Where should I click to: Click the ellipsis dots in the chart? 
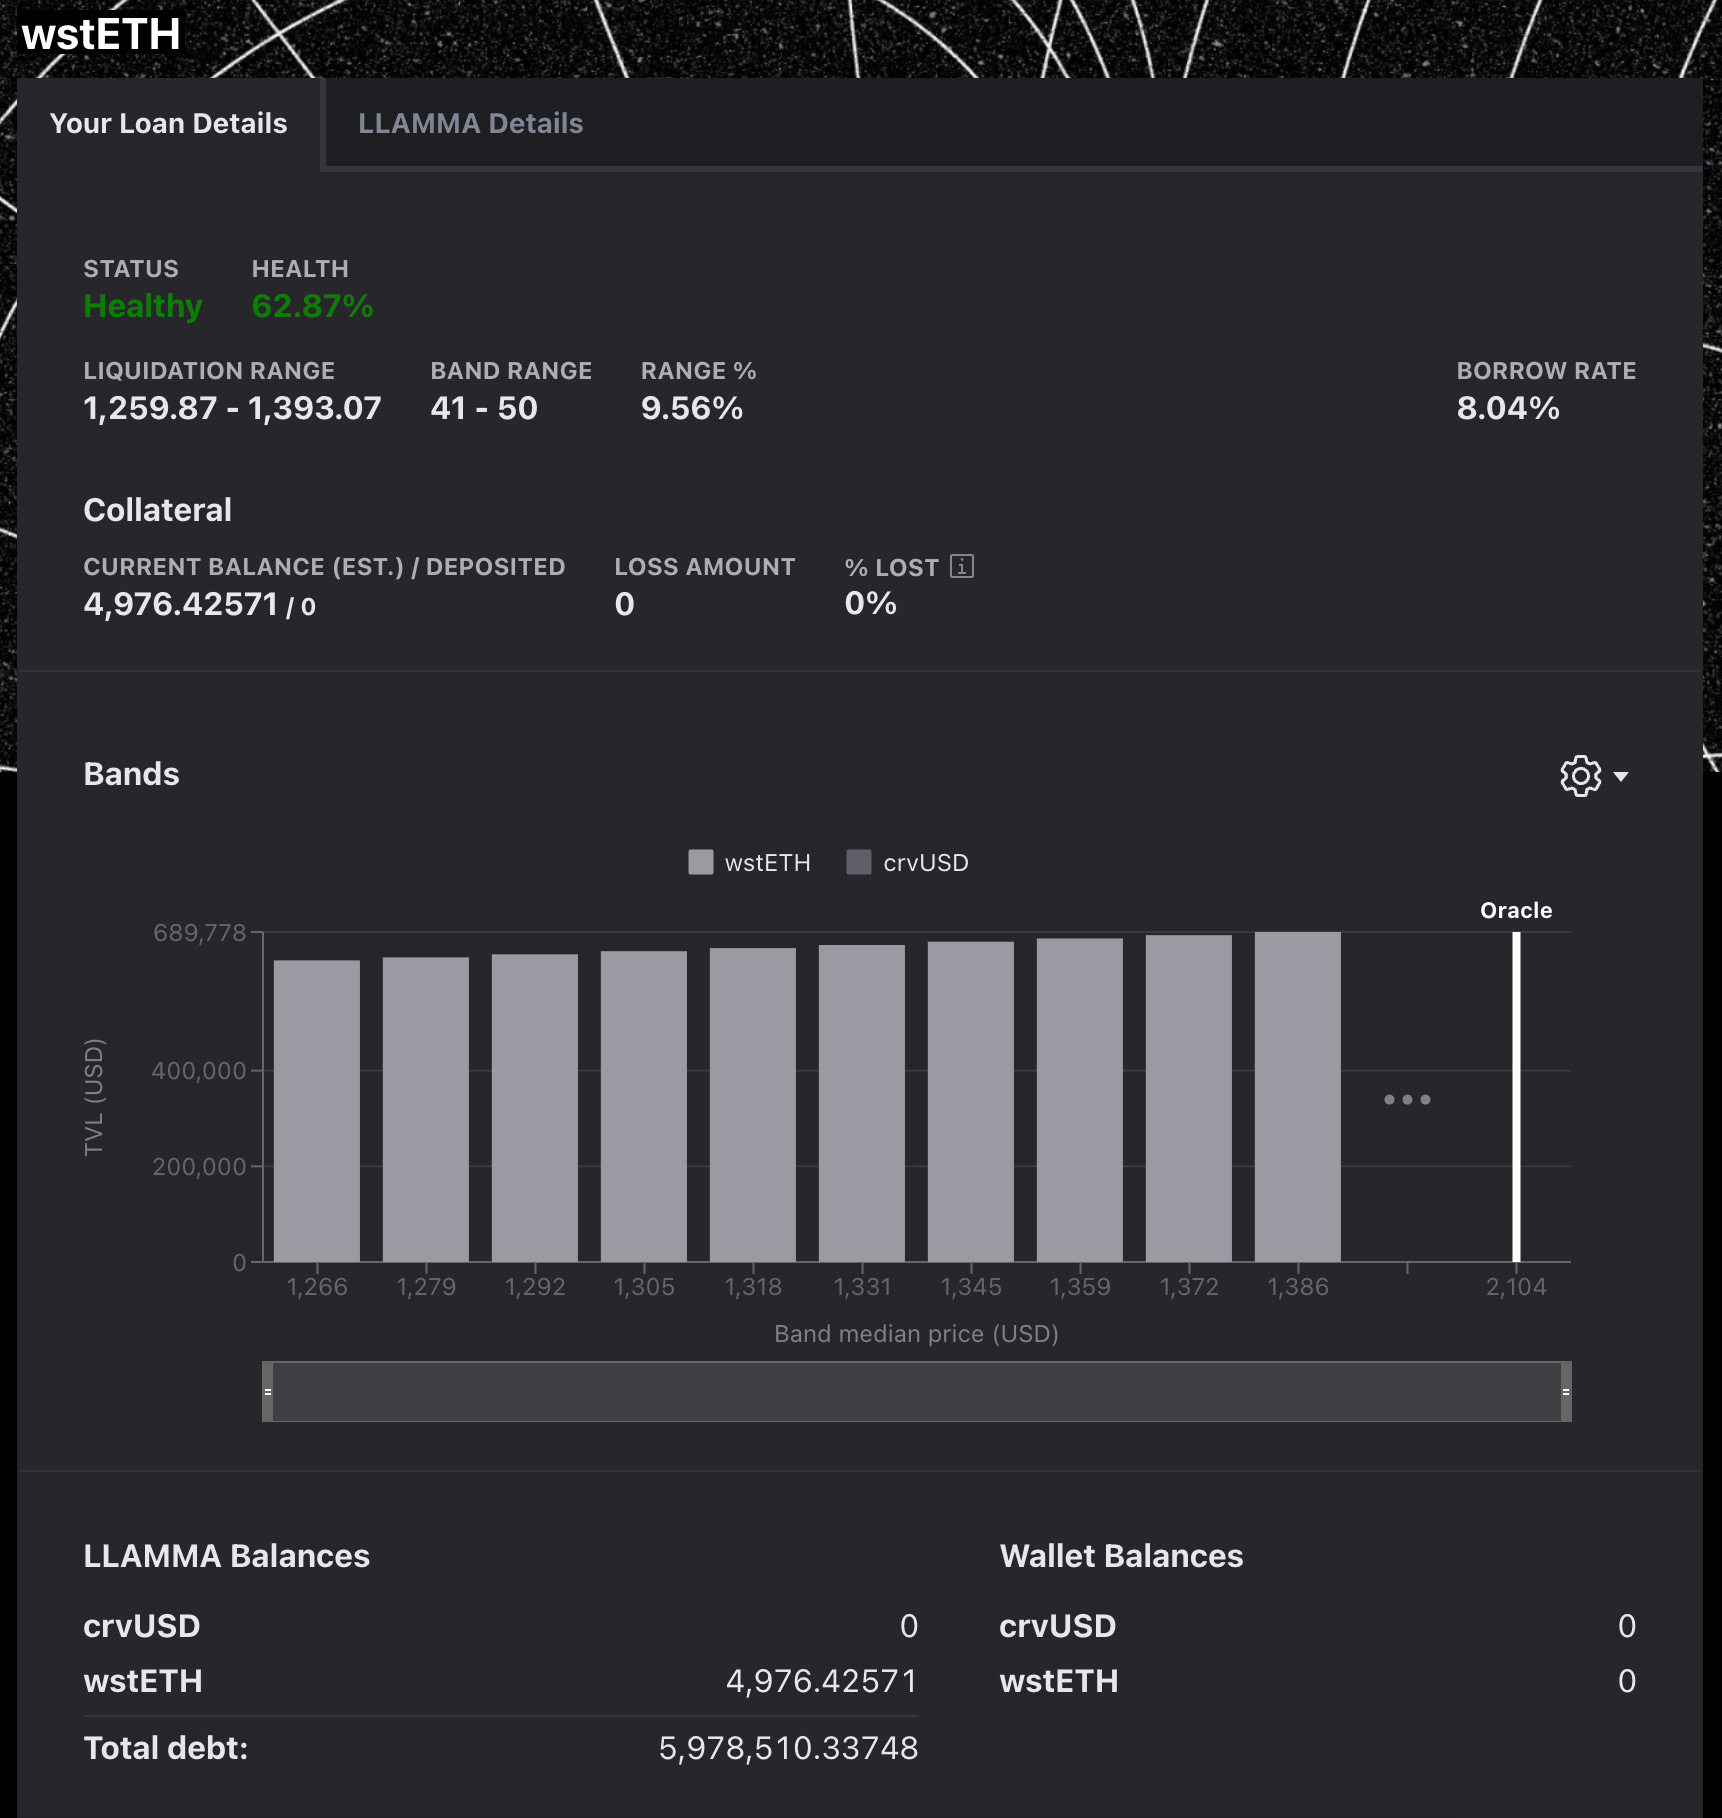[1407, 1099]
